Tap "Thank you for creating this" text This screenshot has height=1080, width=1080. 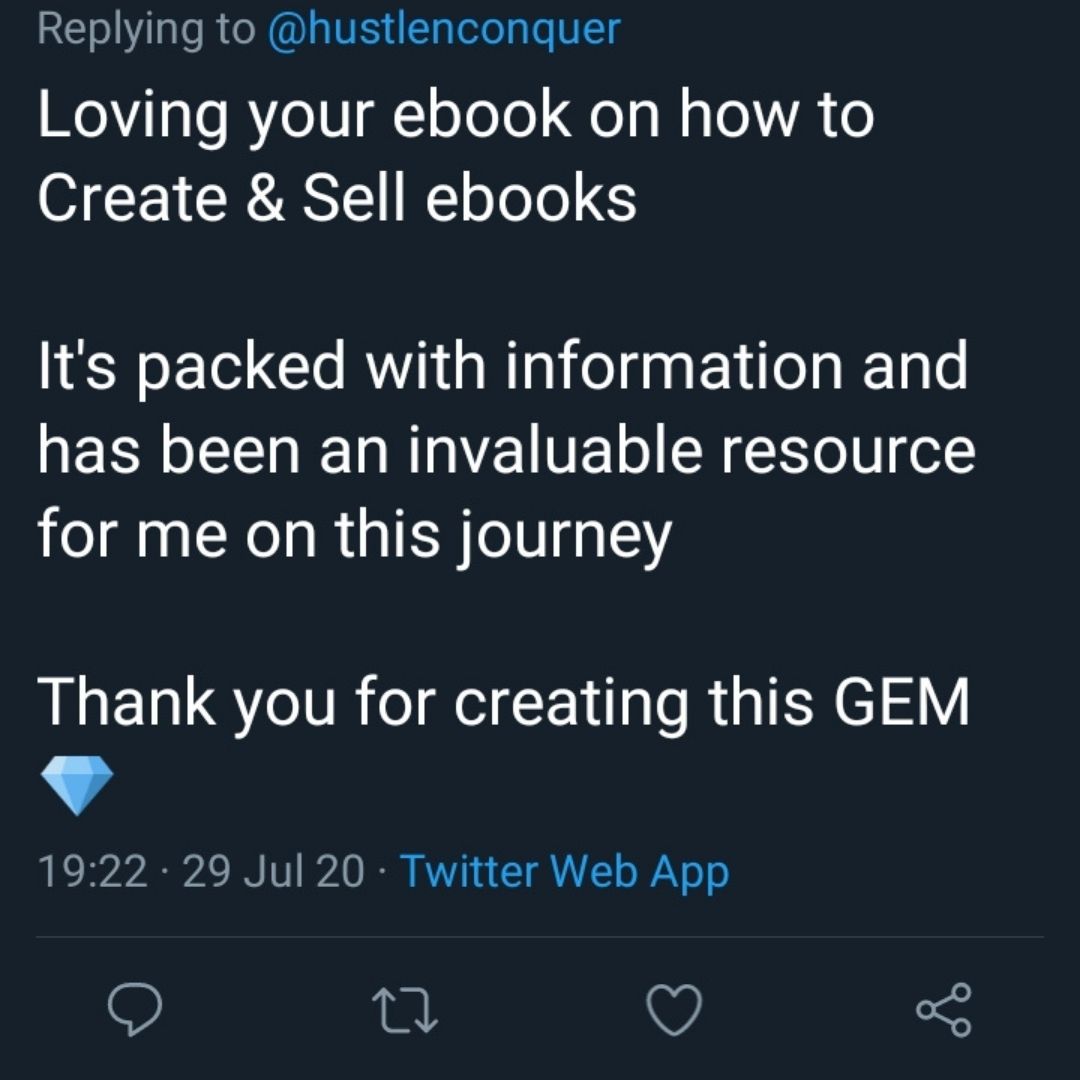[x=425, y=703]
